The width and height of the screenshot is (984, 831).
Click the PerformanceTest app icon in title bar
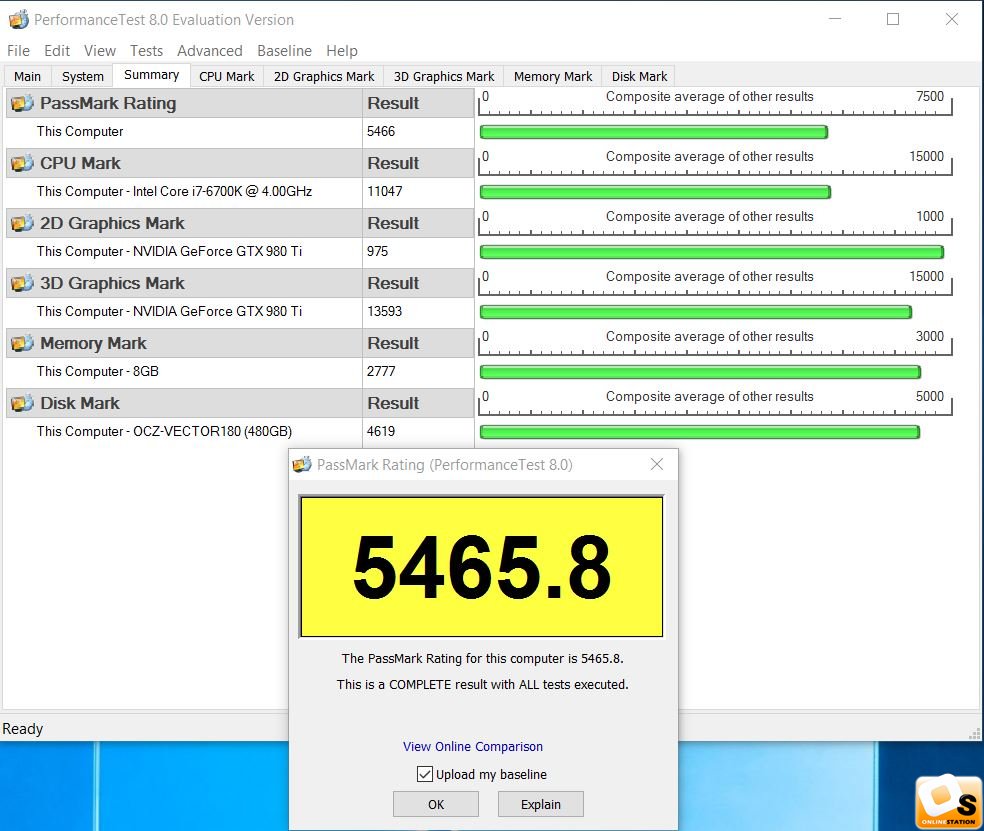pyautogui.click(x=19, y=19)
